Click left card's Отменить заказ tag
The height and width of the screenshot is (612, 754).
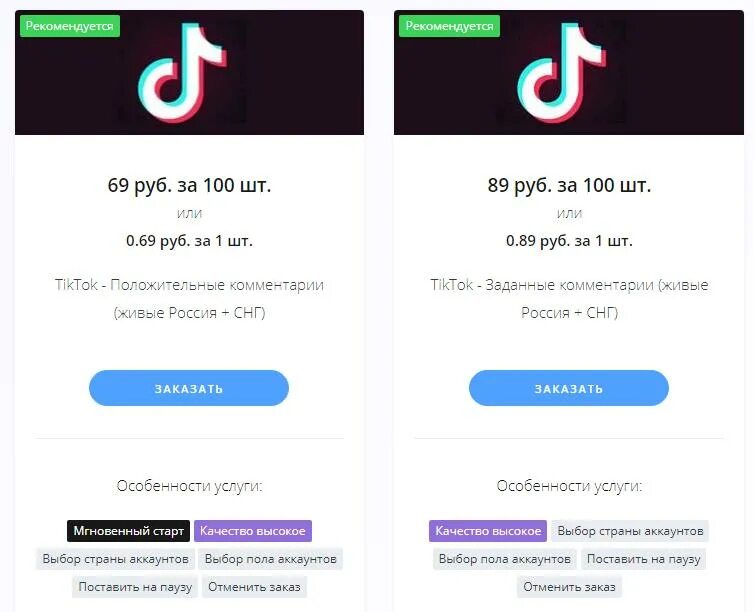[x=254, y=587]
